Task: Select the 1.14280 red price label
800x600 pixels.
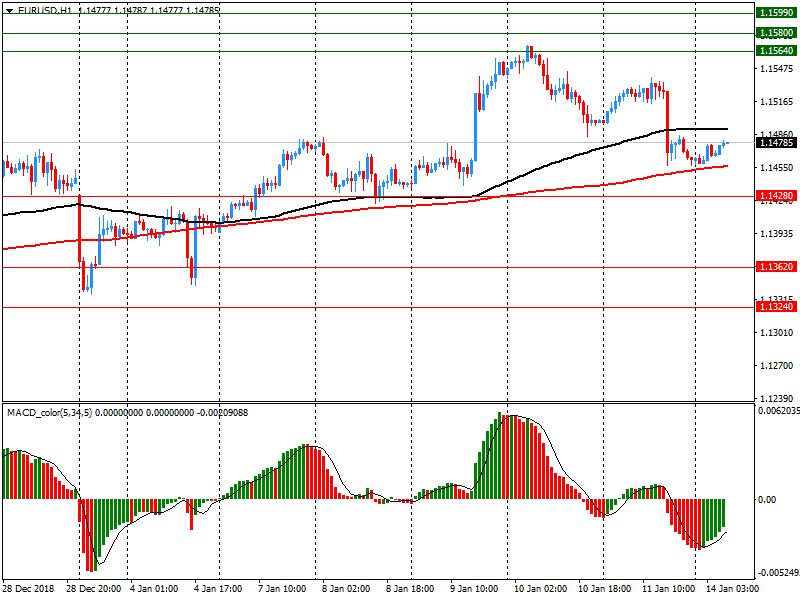Action: click(776, 196)
